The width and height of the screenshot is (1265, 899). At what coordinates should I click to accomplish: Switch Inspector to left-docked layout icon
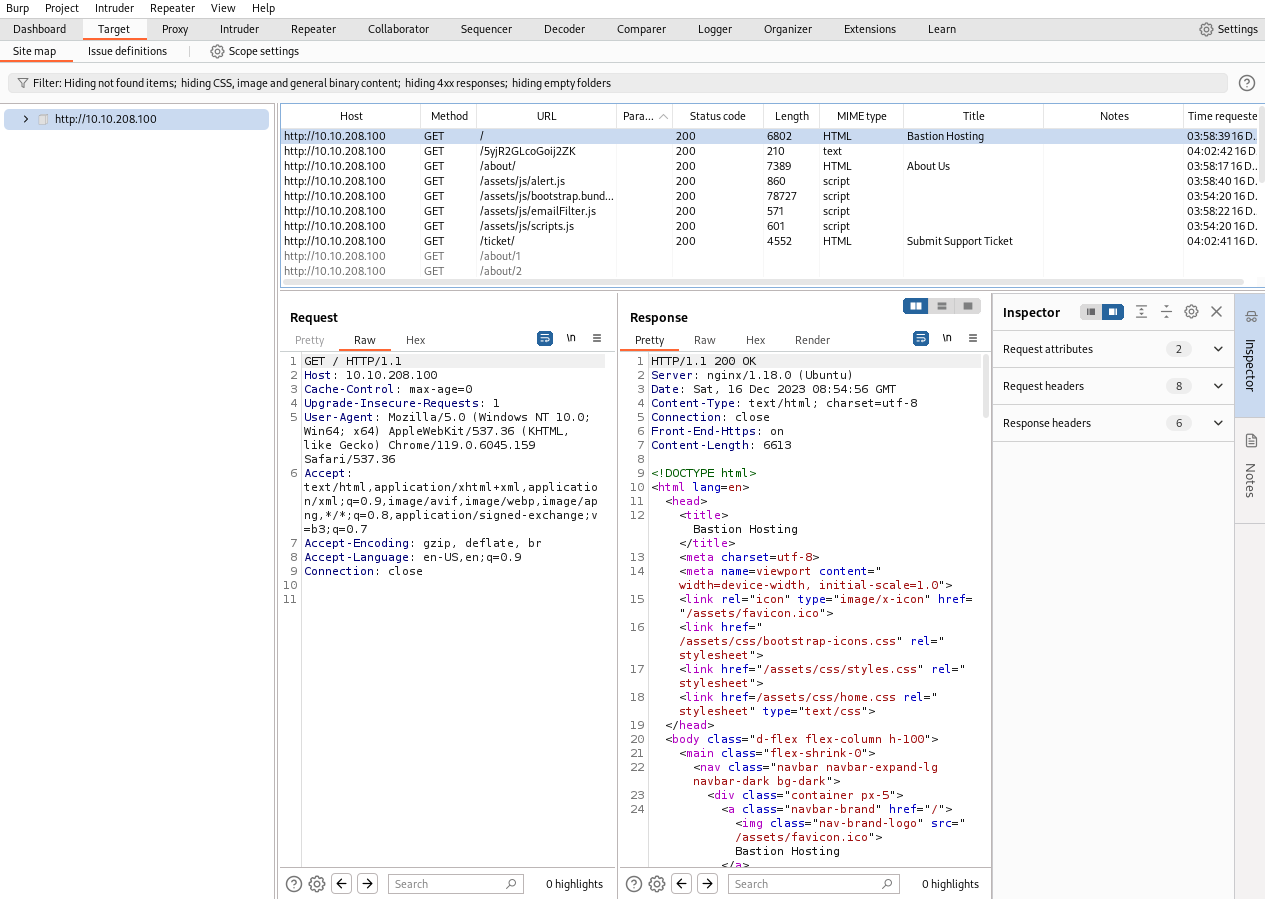coord(1091,312)
